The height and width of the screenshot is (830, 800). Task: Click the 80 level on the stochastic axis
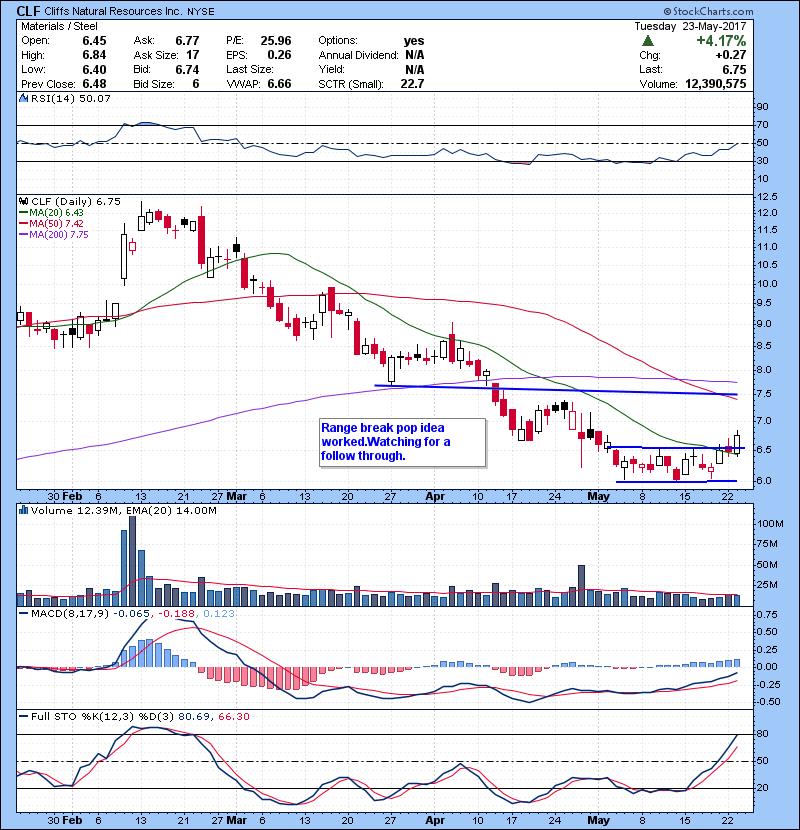tap(763, 734)
